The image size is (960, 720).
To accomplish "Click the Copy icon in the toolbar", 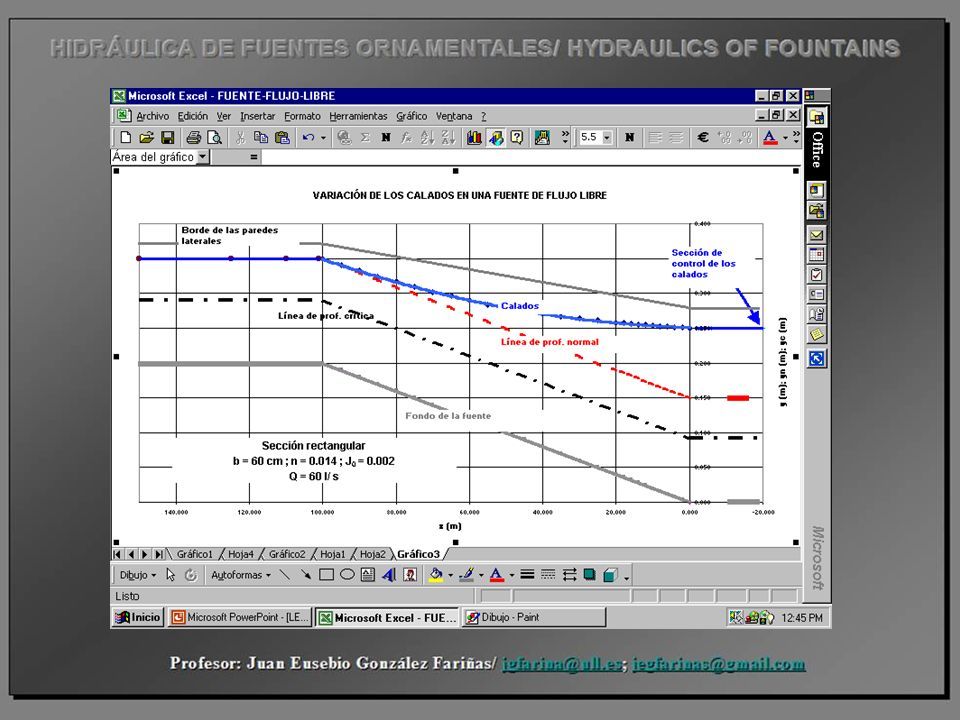I will click(261, 138).
